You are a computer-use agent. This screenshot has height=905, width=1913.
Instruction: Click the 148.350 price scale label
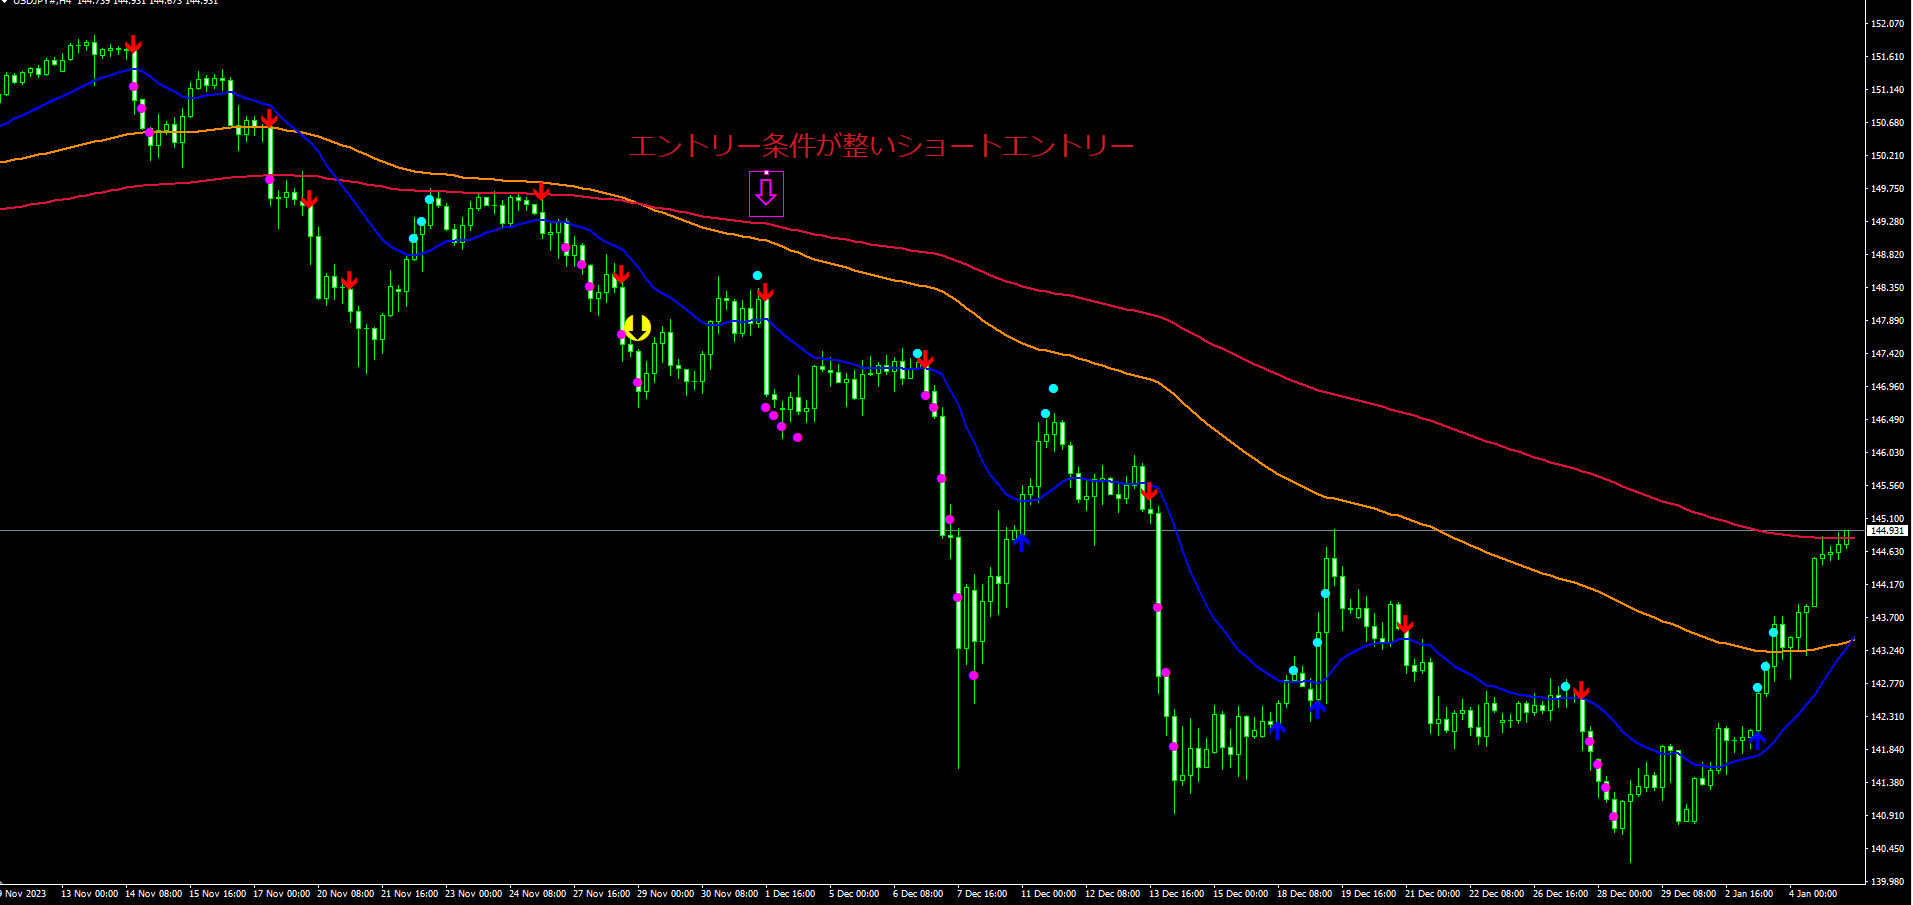(1887, 288)
